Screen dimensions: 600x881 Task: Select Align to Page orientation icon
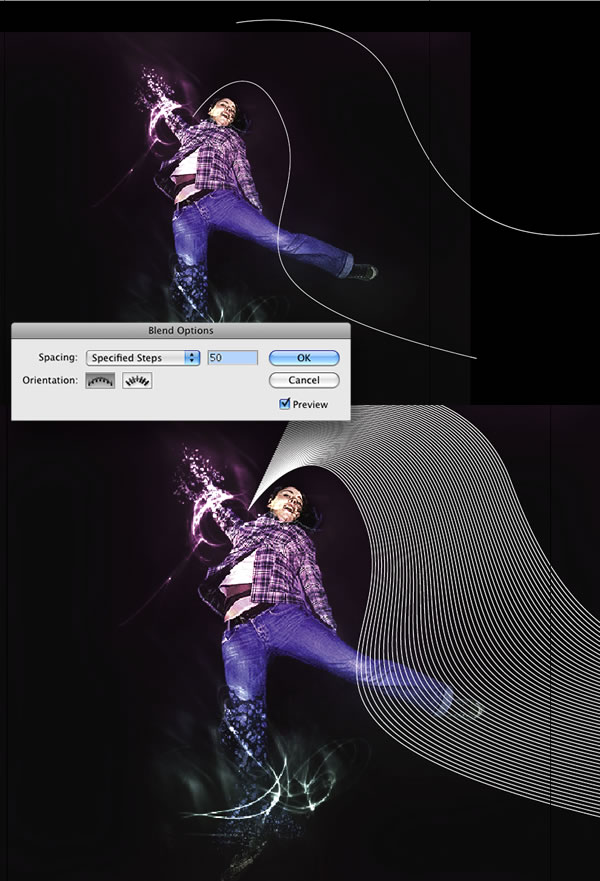tap(100, 380)
